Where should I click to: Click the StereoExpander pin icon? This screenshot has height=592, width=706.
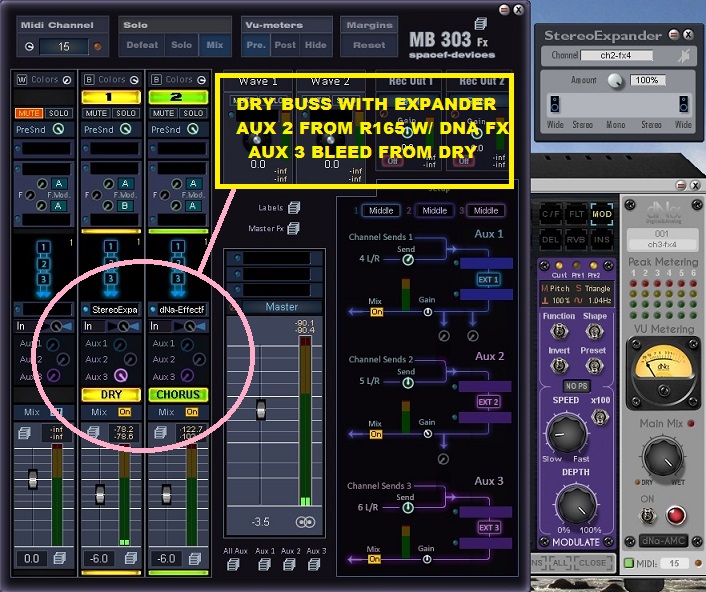click(683, 56)
